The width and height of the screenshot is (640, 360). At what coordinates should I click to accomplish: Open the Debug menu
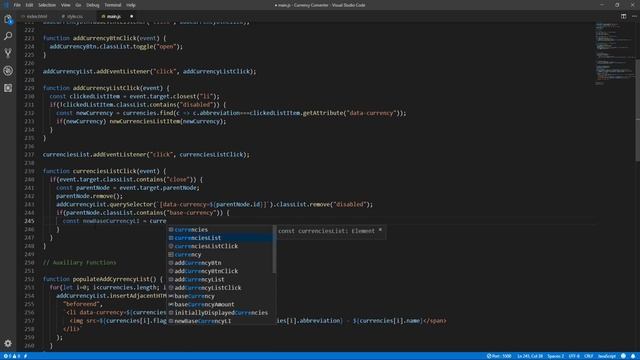tap(93, 5)
